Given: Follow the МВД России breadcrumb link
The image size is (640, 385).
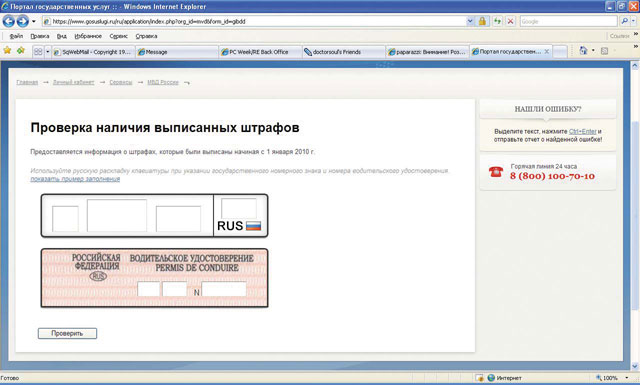Looking at the screenshot, I should click(x=163, y=82).
